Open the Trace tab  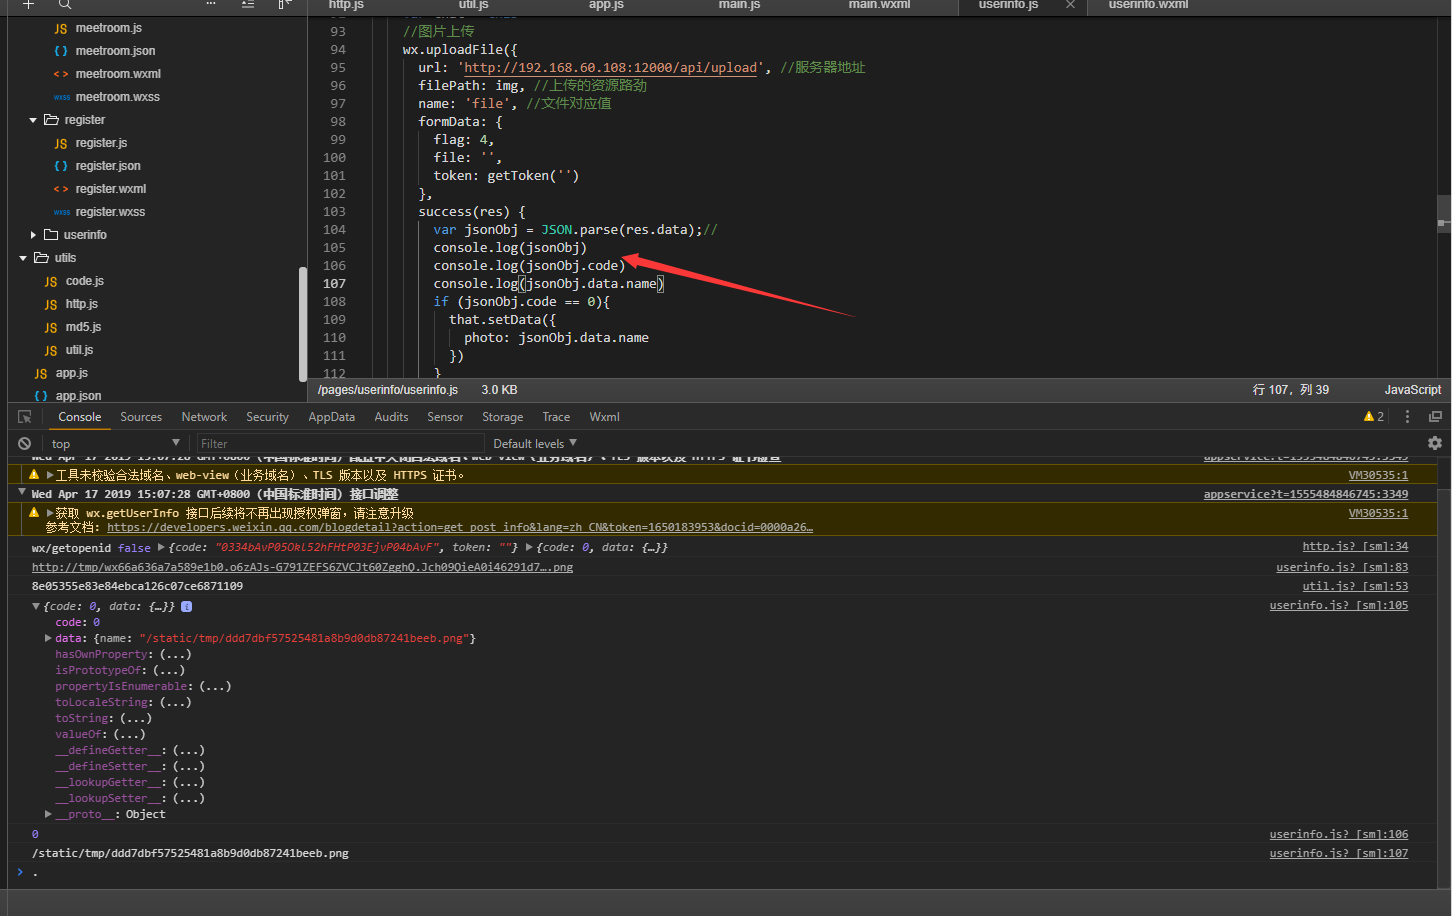(556, 417)
